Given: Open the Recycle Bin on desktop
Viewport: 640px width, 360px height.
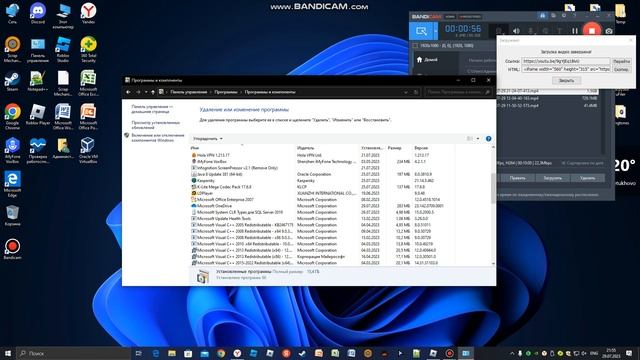Looking at the screenshot, I should pyautogui.click(x=12, y=216).
